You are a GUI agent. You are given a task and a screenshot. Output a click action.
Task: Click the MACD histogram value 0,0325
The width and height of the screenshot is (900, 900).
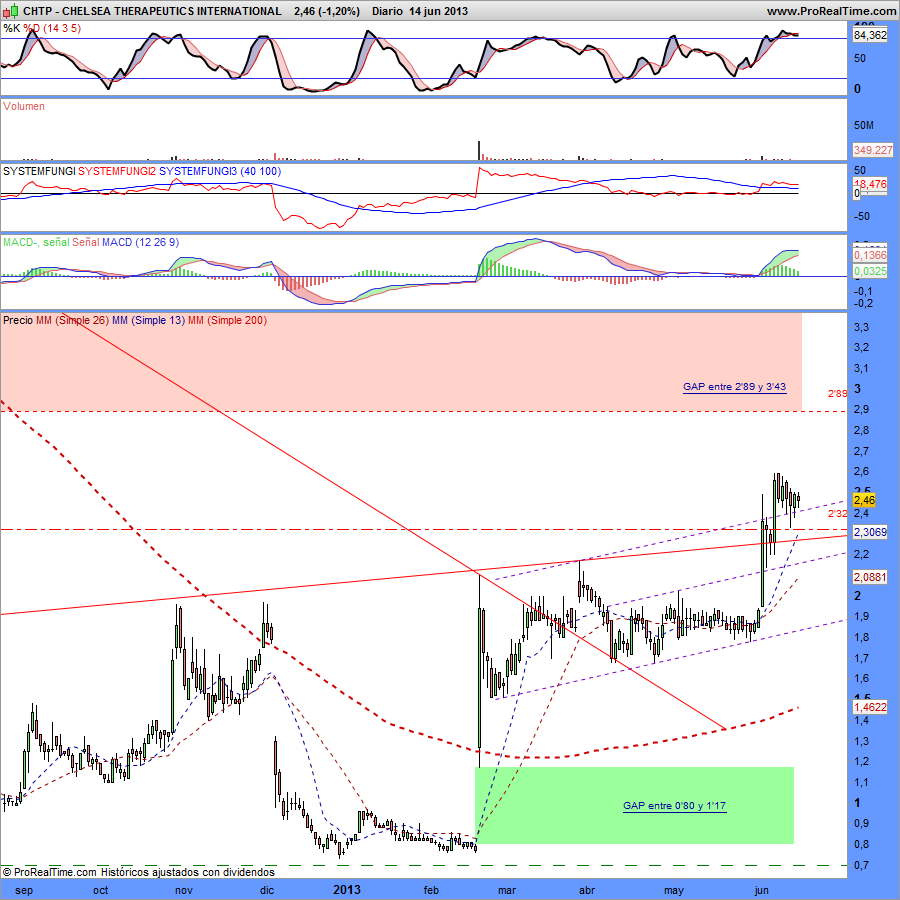point(870,271)
